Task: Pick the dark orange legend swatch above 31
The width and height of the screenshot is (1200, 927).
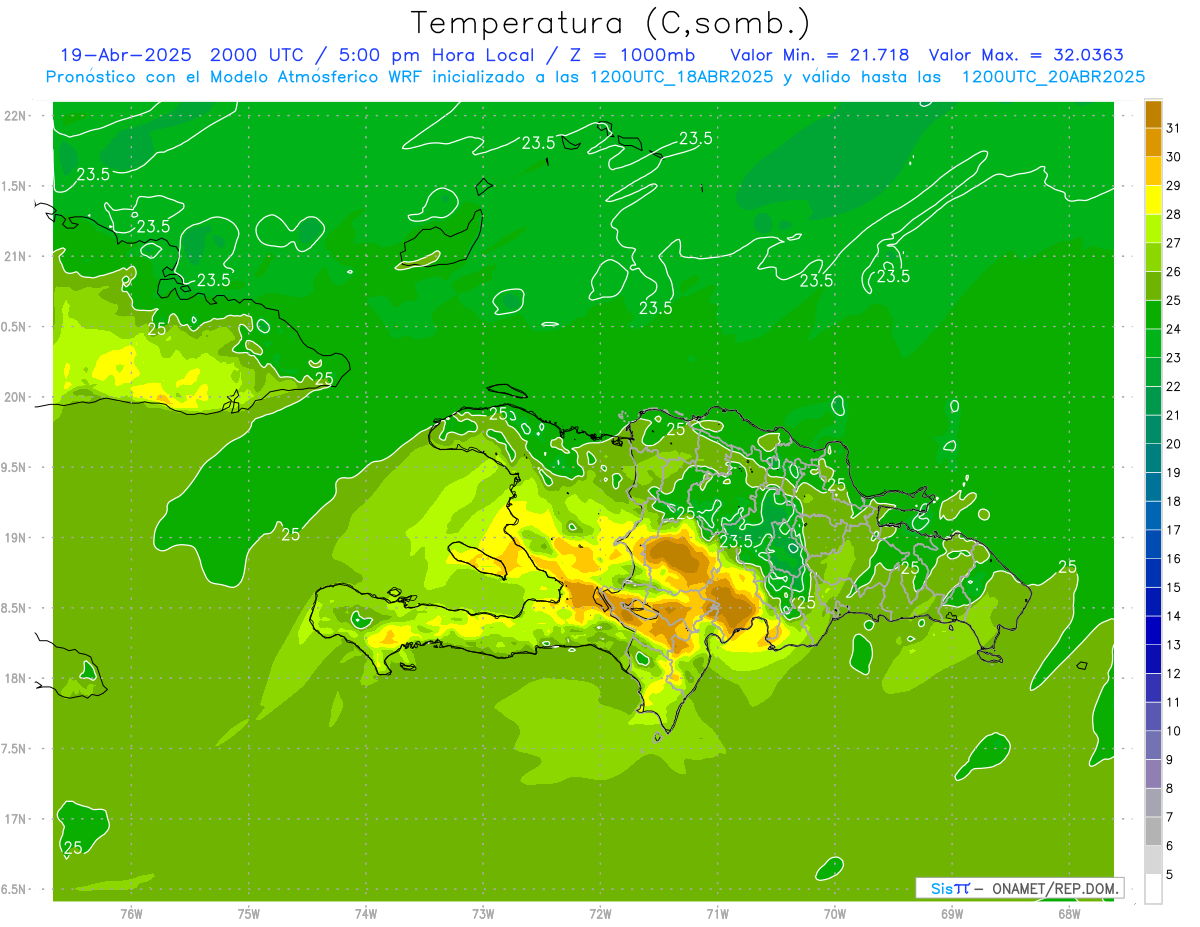Action: tap(1153, 114)
